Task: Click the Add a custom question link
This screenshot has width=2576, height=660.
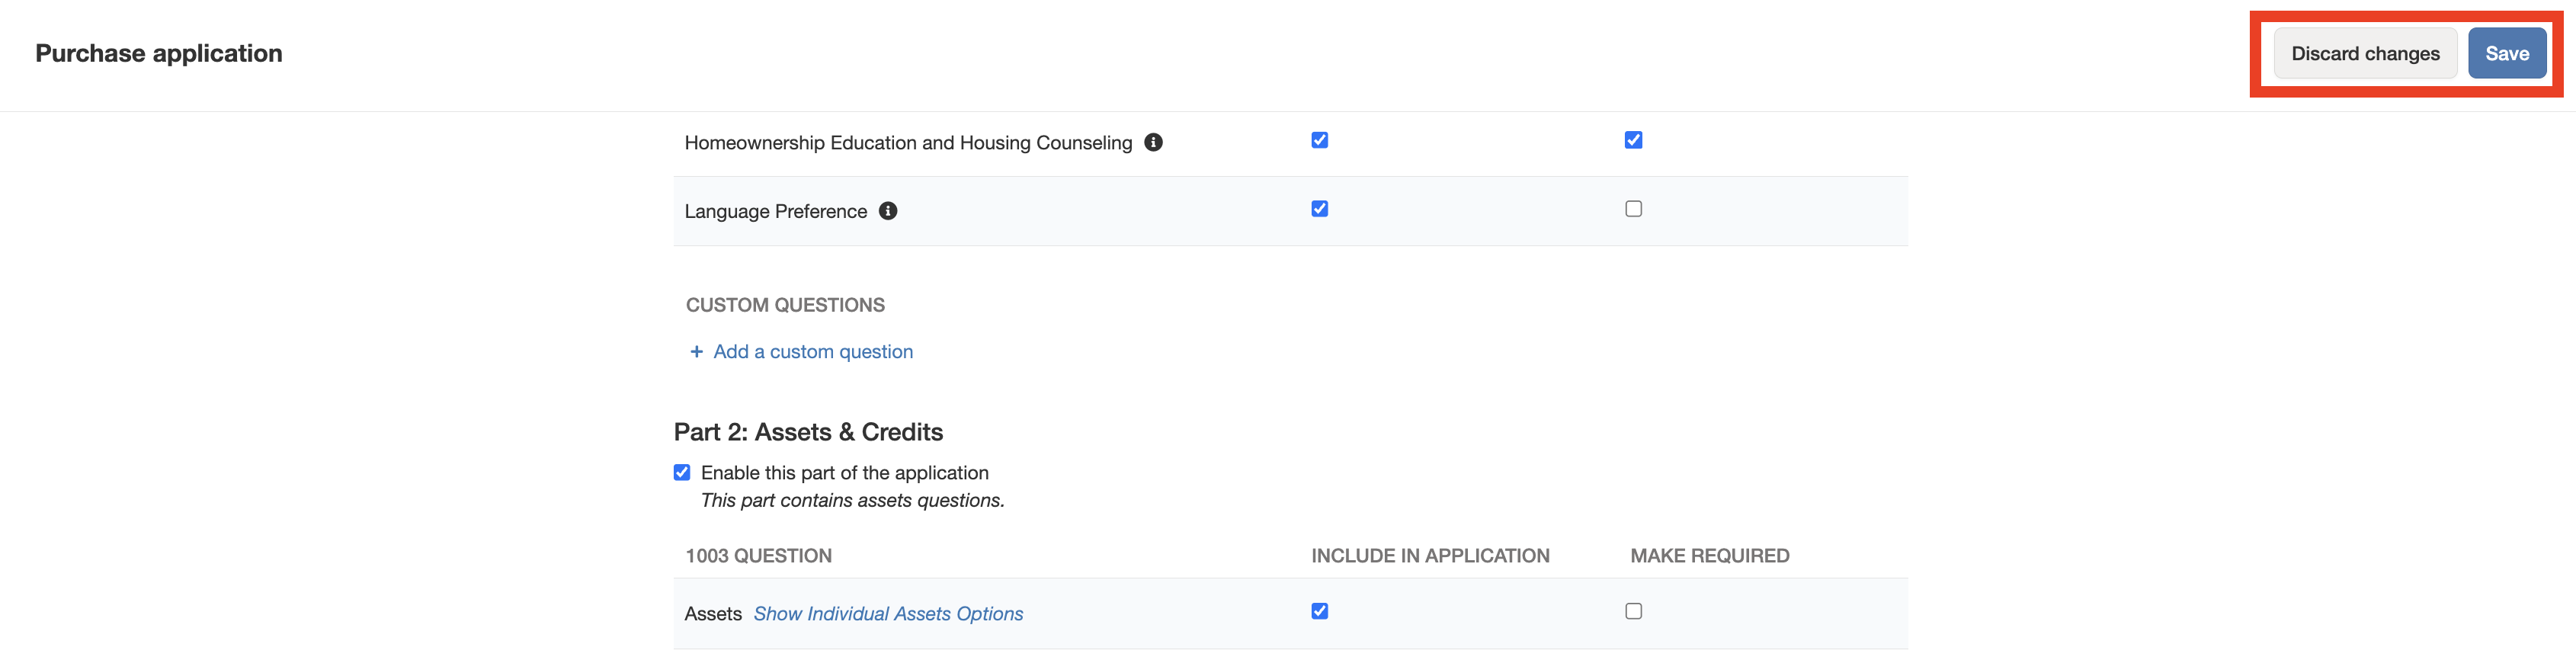Action: tap(812, 352)
